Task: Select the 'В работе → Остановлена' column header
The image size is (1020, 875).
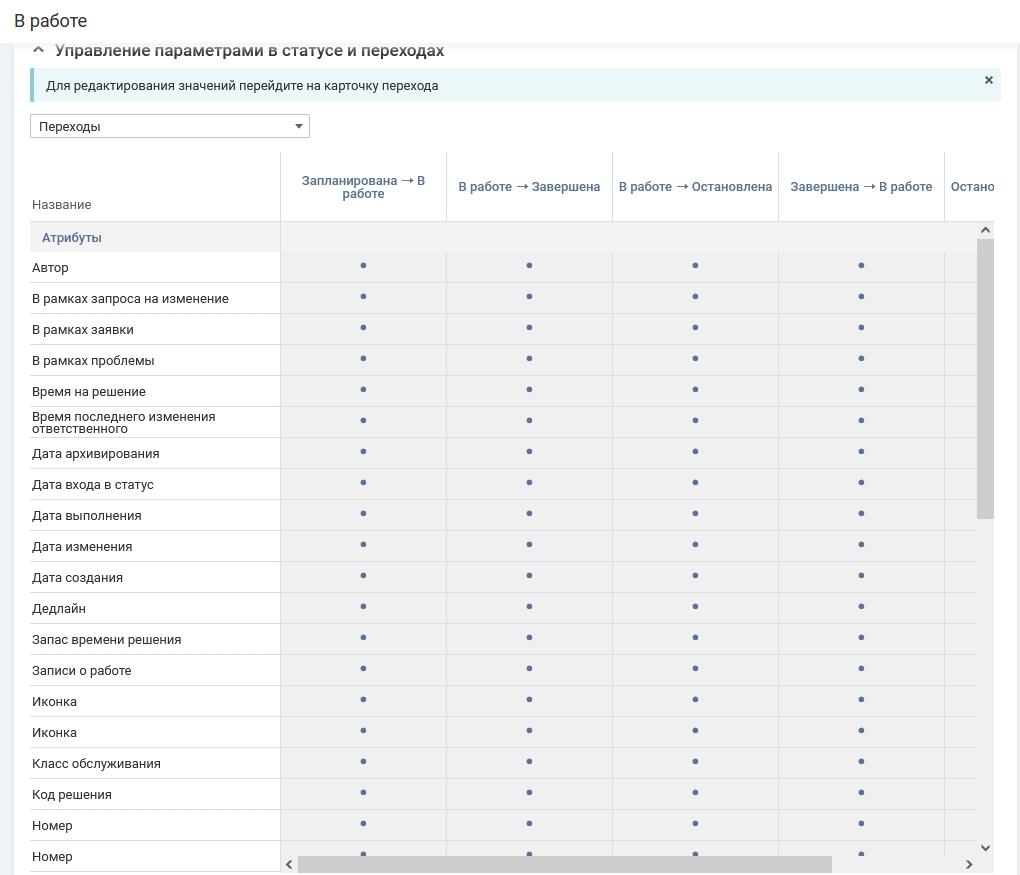Action: 695,187
